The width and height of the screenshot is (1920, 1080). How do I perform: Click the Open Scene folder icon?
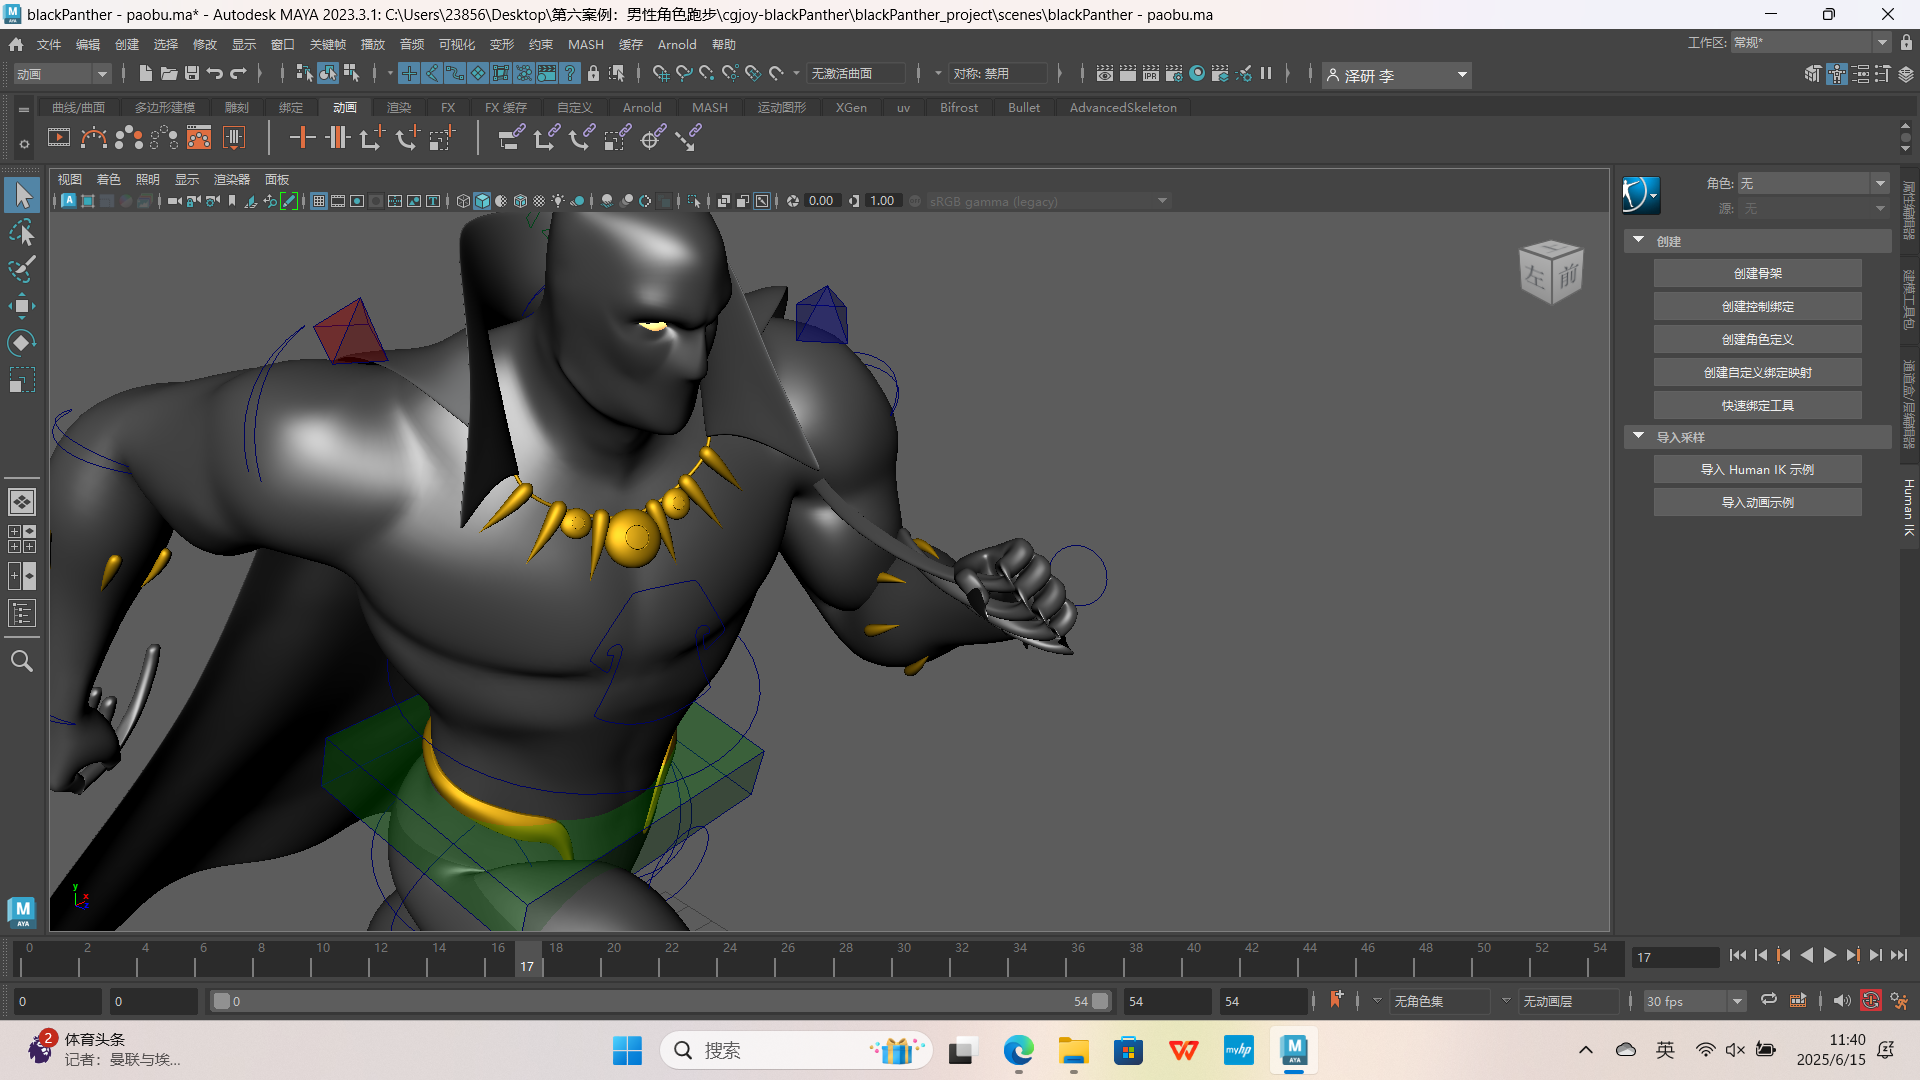coord(169,73)
